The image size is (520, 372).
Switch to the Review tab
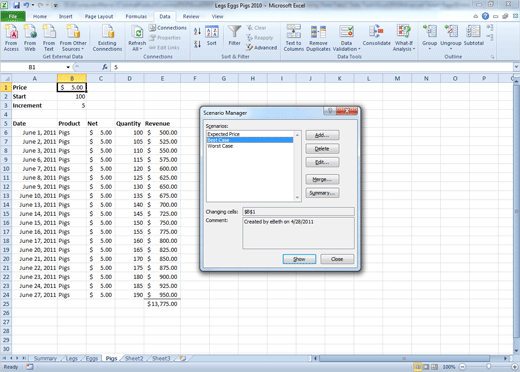click(x=191, y=16)
